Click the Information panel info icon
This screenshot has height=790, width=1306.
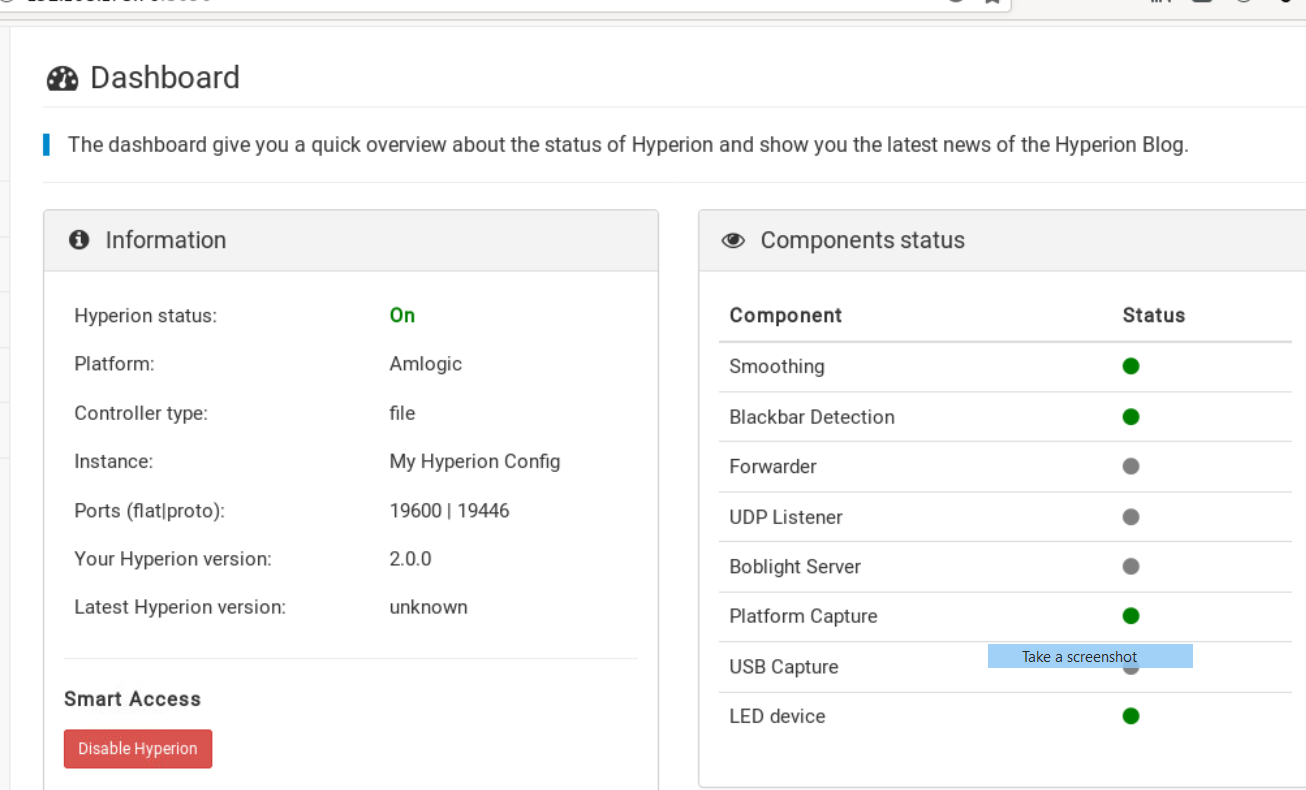point(79,240)
